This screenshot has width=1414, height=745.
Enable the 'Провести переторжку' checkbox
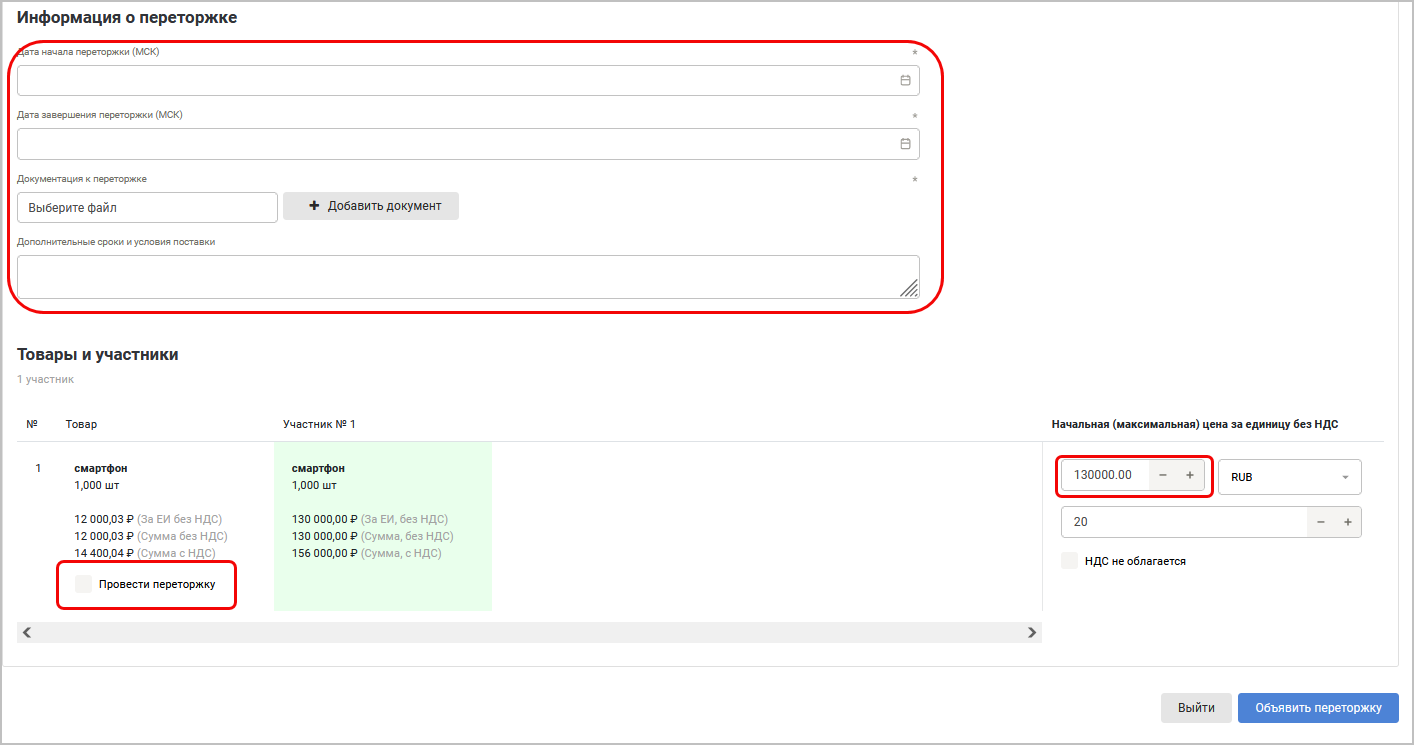[84, 584]
